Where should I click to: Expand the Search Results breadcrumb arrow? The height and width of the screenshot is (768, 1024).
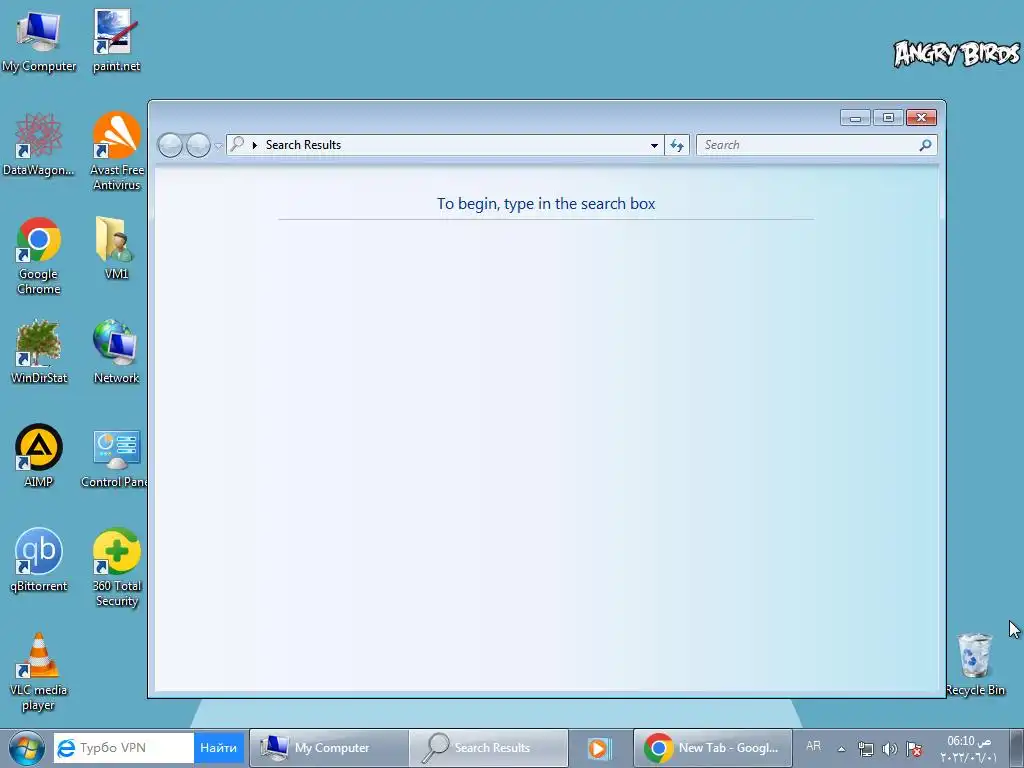(x=255, y=146)
